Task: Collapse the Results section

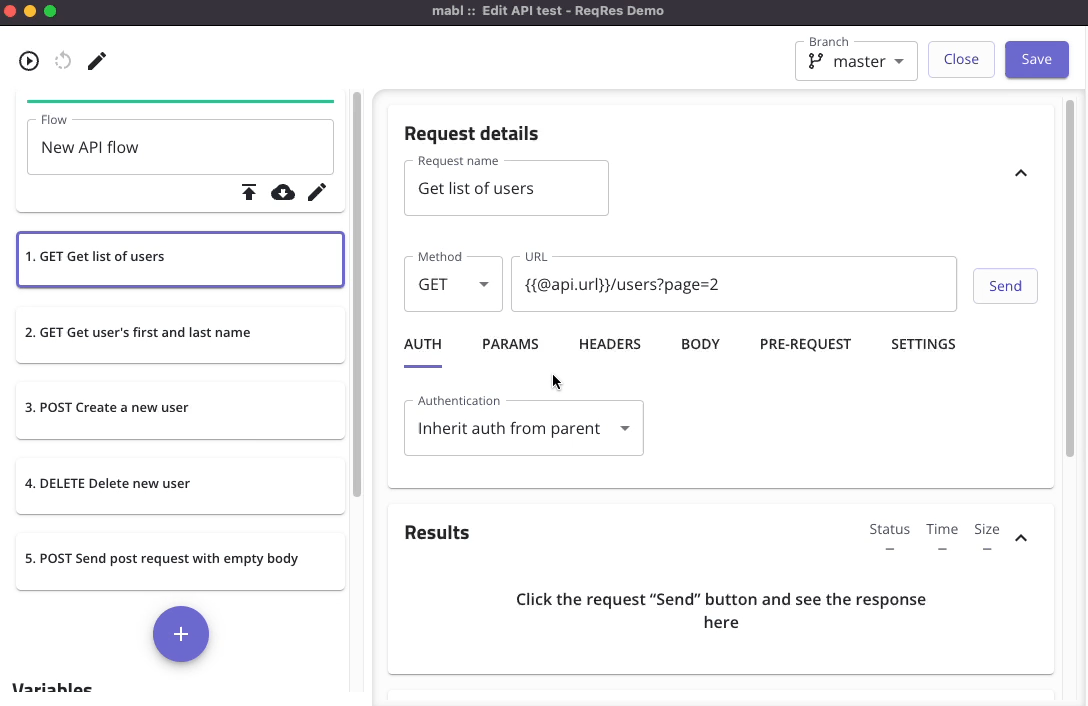Action: click(x=1021, y=538)
